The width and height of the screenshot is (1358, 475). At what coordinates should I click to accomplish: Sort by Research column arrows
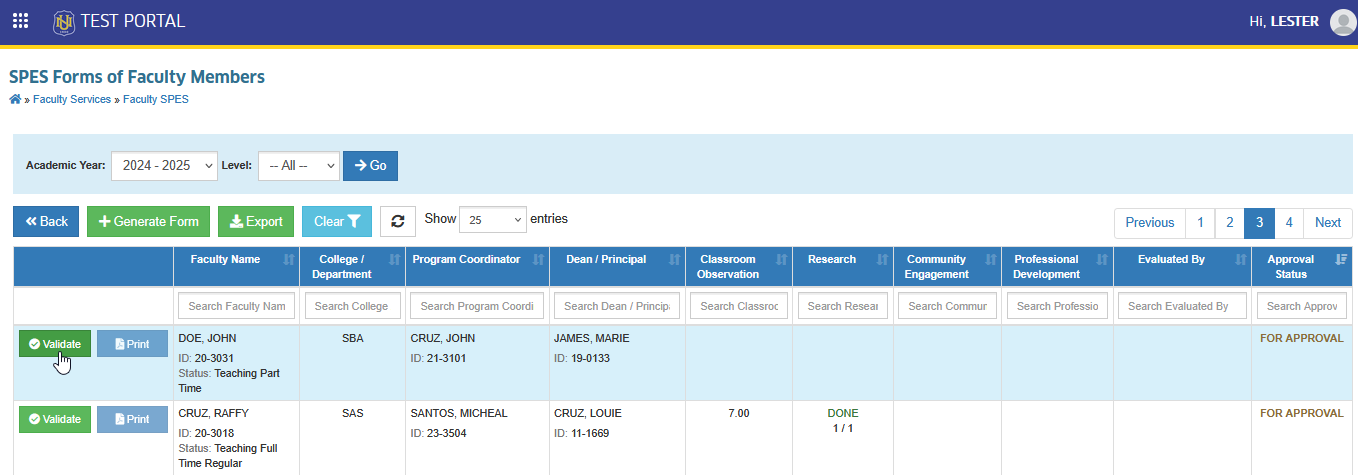point(881,260)
